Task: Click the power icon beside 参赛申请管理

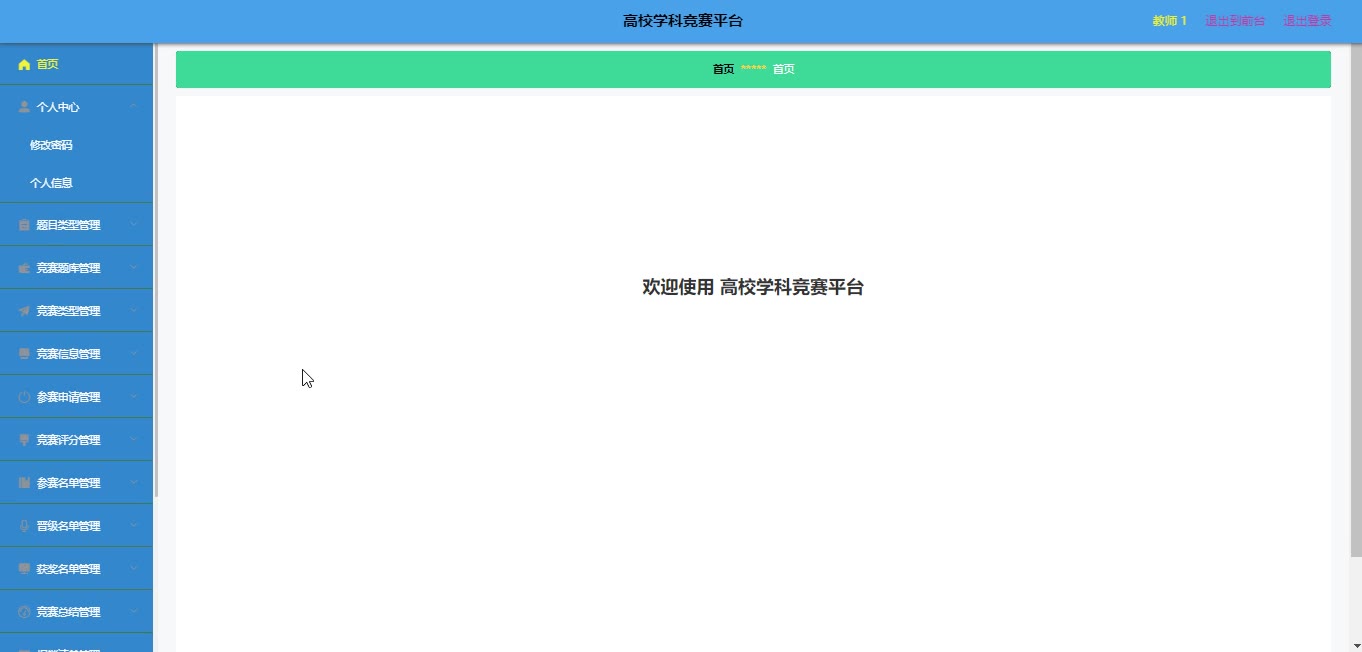Action: [24, 397]
